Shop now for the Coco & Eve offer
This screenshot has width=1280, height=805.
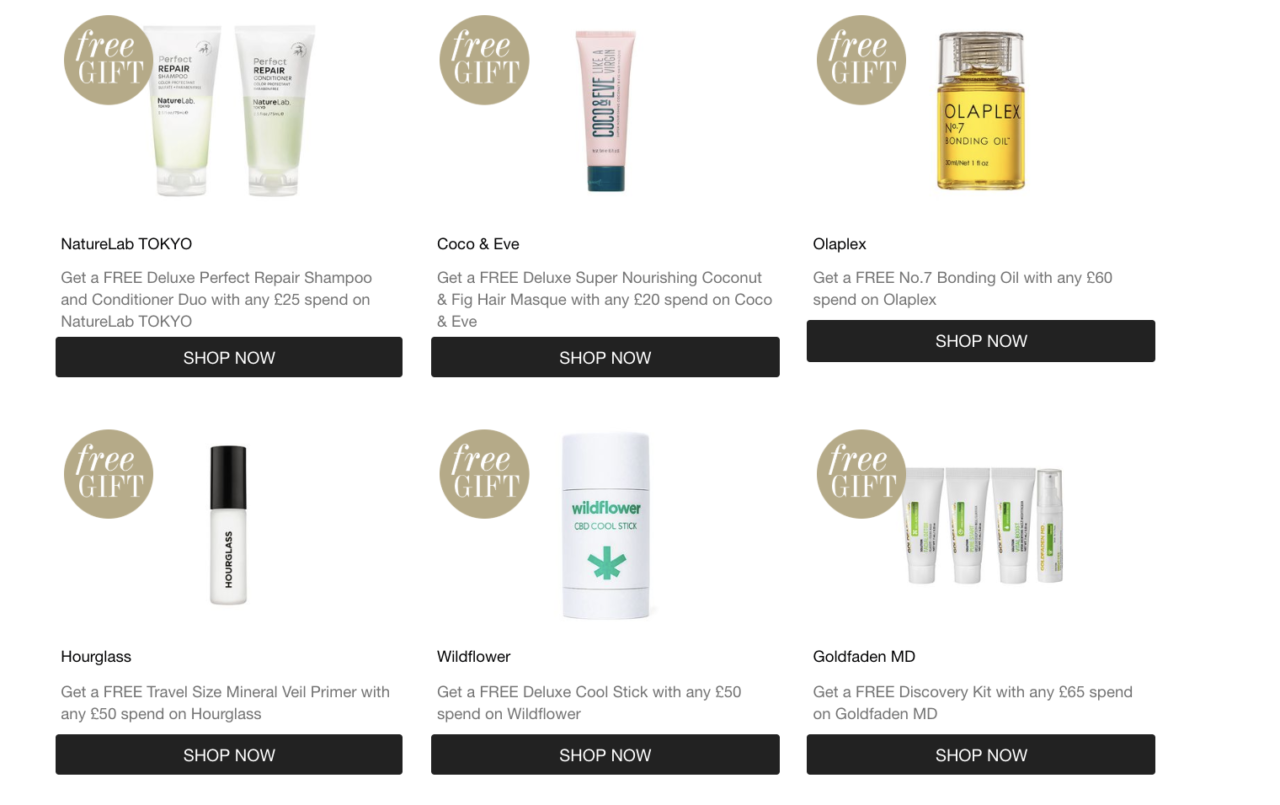pos(605,357)
